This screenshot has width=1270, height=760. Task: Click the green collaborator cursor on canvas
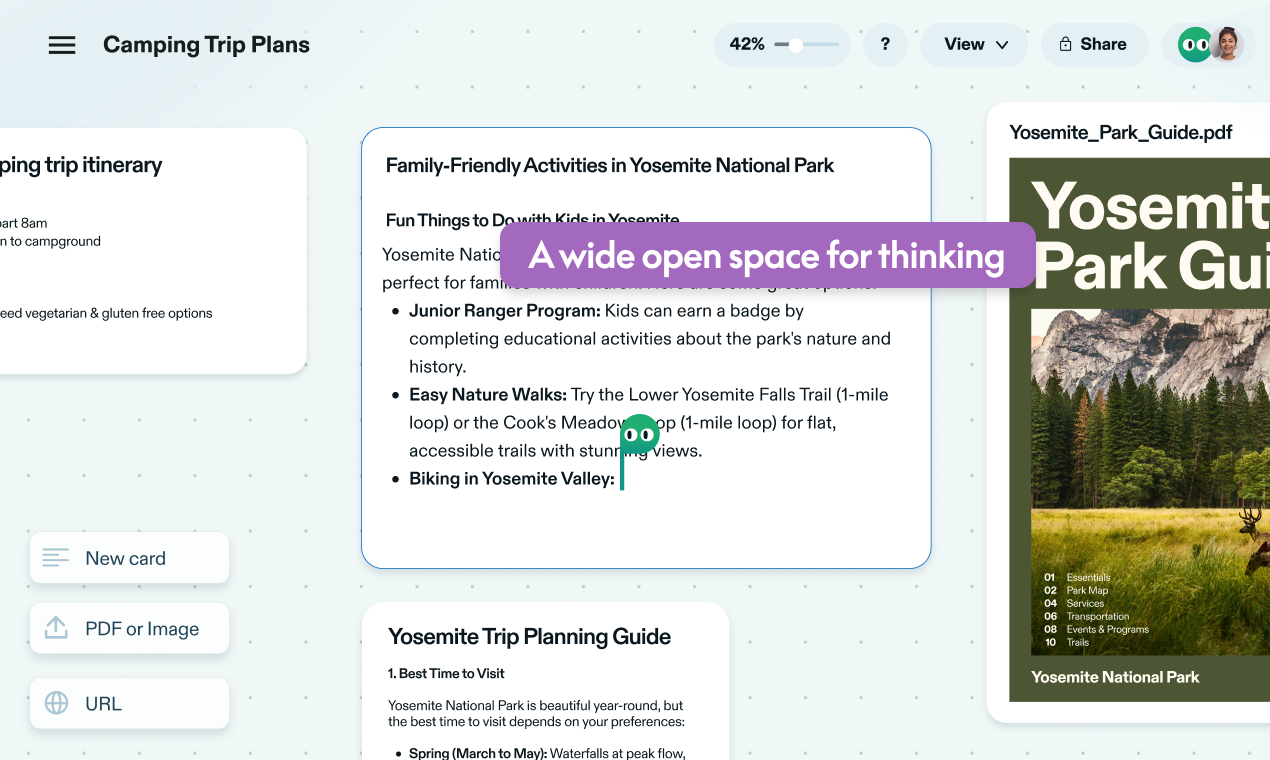(x=638, y=436)
